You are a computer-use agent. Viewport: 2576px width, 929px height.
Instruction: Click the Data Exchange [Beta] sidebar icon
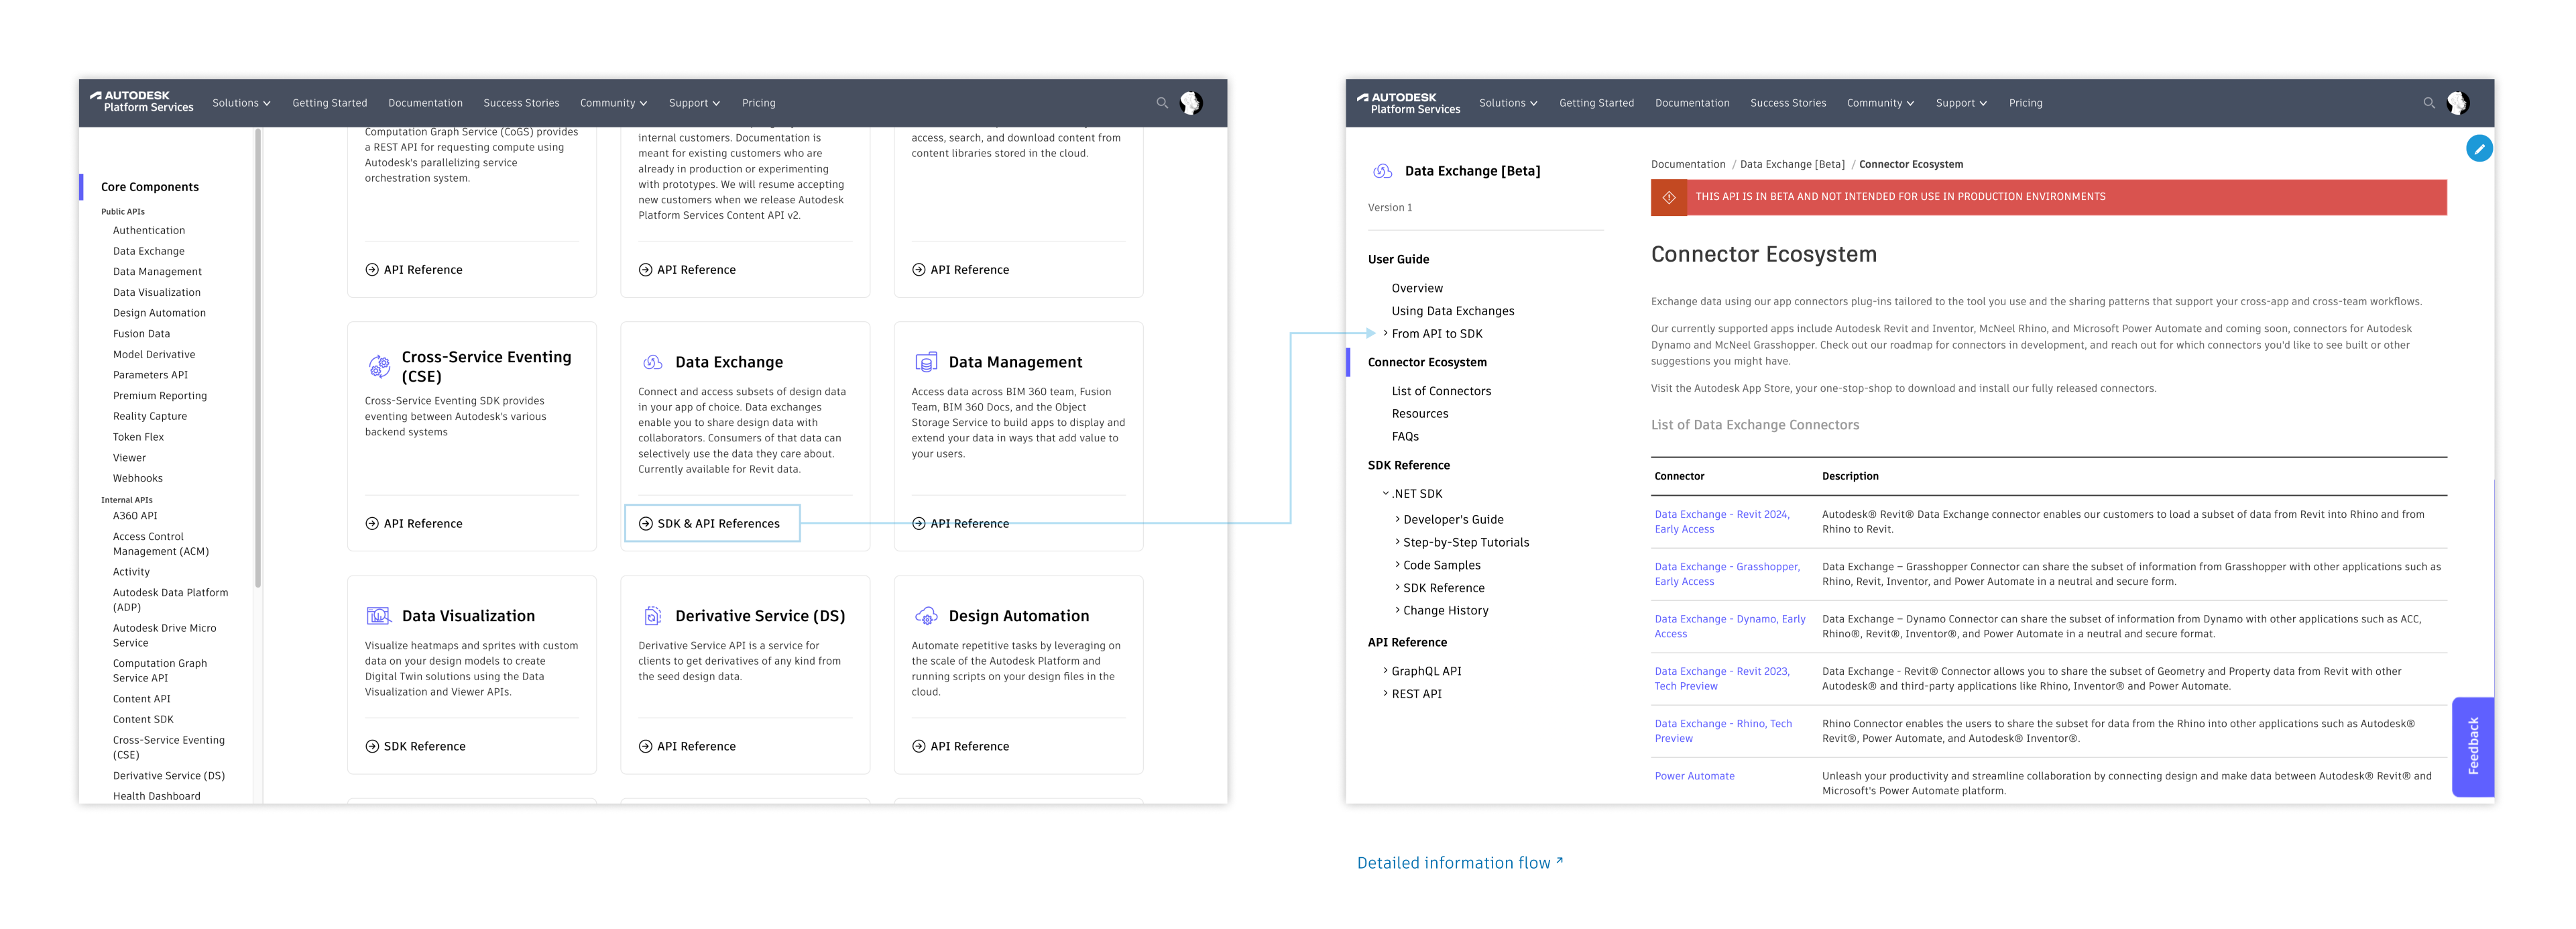1383,171
